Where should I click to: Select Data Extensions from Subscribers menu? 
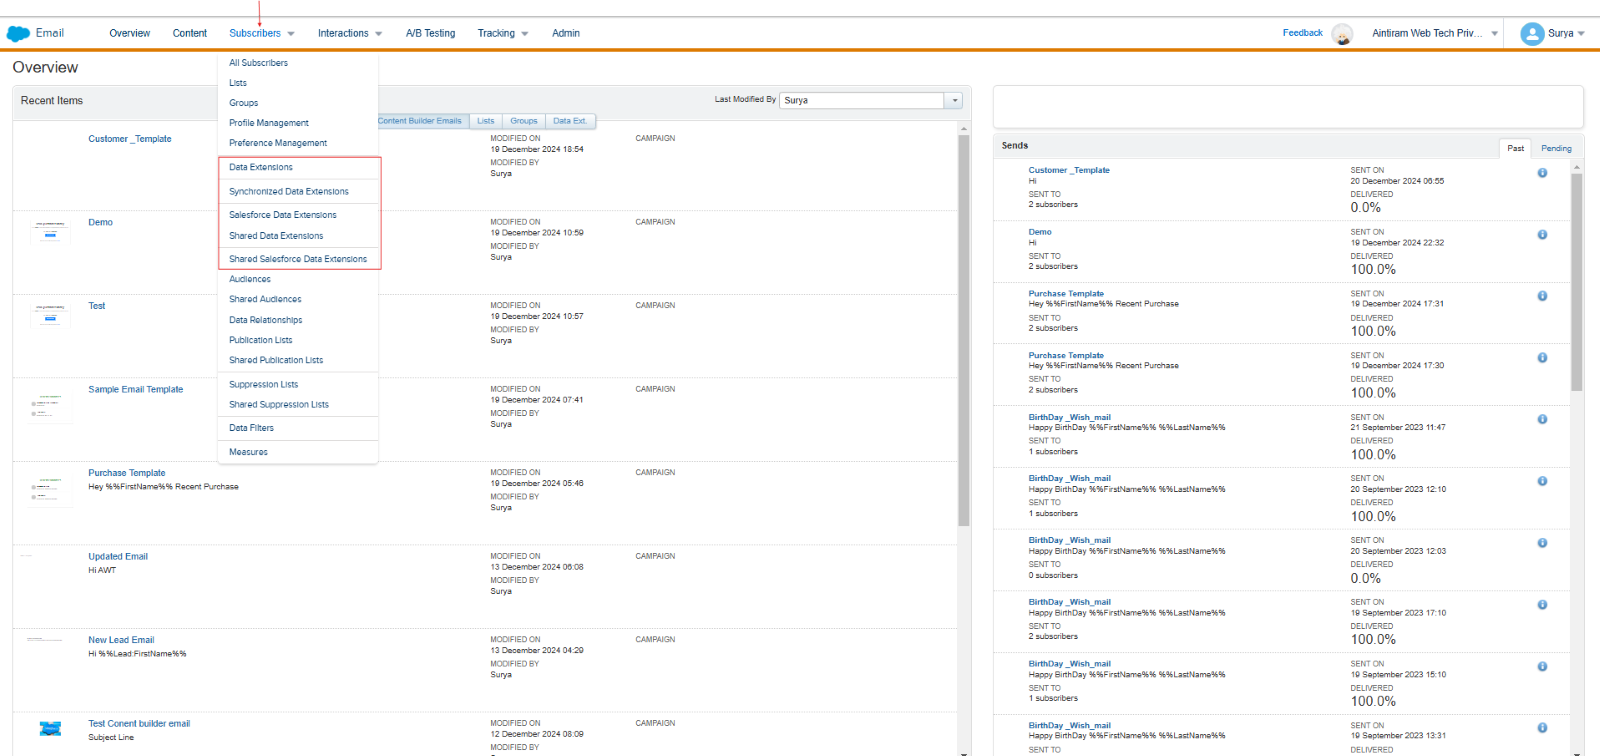[x=261, y=168]
